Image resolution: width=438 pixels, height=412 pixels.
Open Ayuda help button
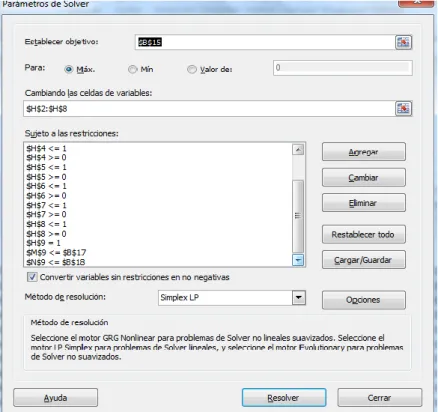56,398
